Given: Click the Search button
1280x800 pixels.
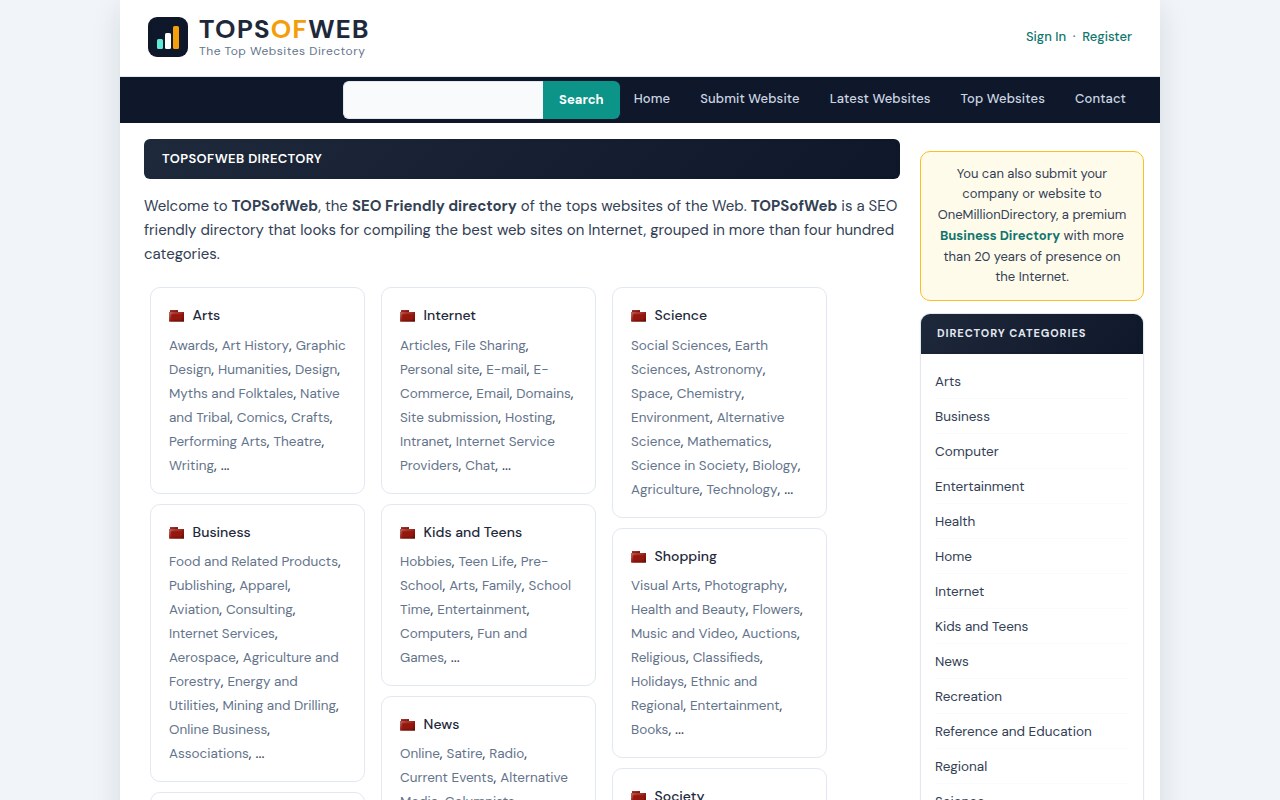Looking at the screenshot, I should [581, 100].
